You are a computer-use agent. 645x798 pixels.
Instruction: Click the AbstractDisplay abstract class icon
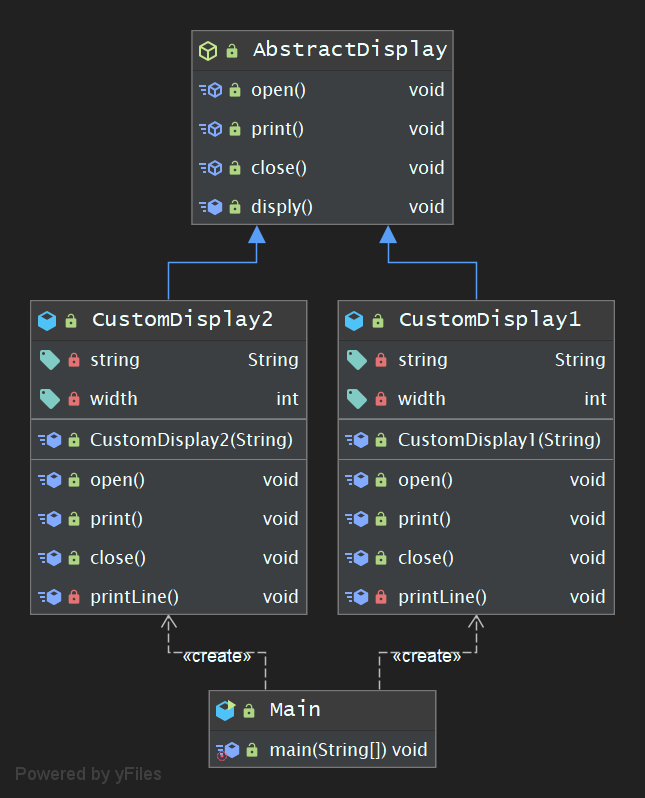coord(208,50)
